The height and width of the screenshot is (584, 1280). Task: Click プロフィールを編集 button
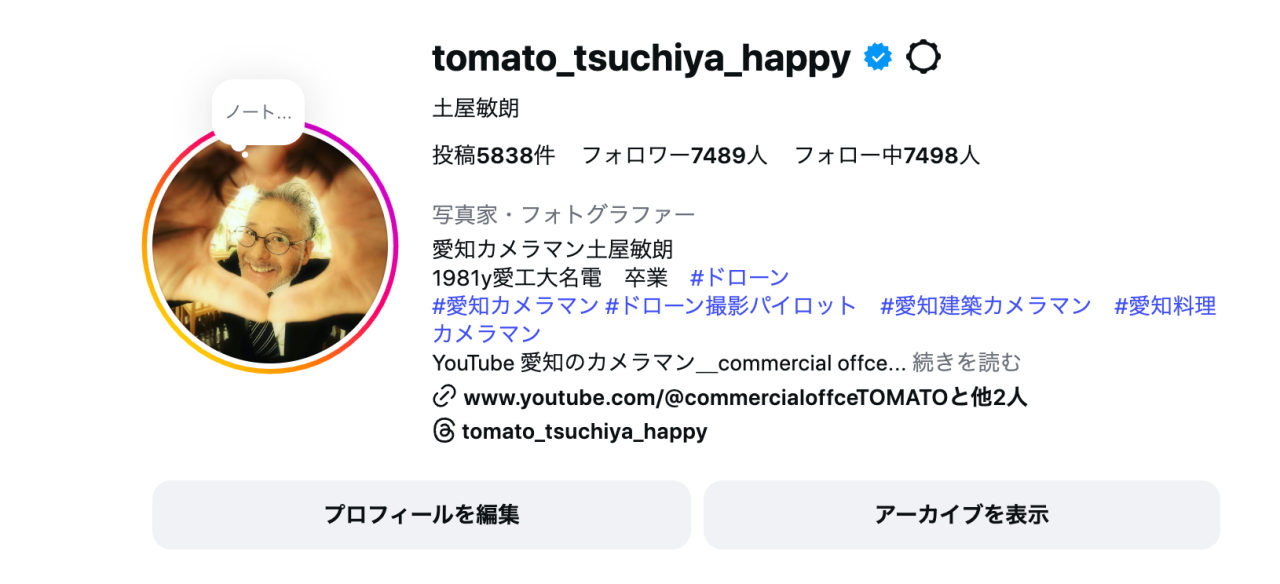pyautogui.click(x=421, y=515)
